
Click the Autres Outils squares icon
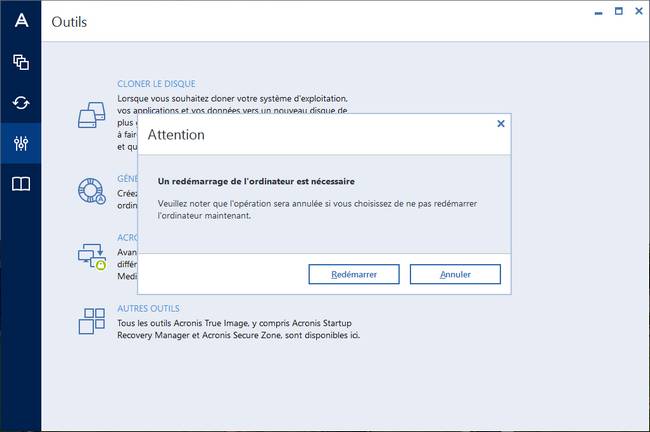(92, 321)
